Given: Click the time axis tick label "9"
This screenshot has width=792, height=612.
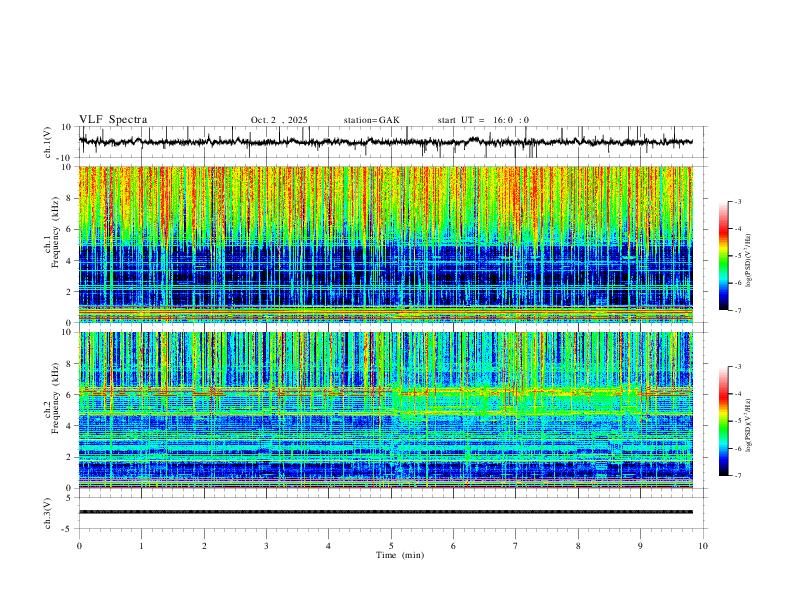Looking at the screenshot, I should tap(640, 546).
